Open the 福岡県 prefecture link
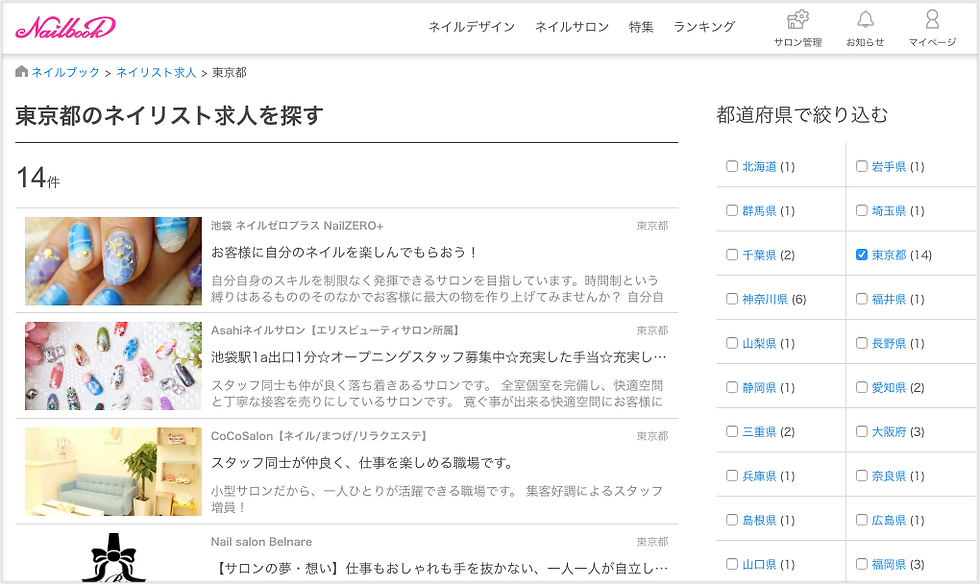The height and width of the screenshot is (584, 980). point(889,565)
